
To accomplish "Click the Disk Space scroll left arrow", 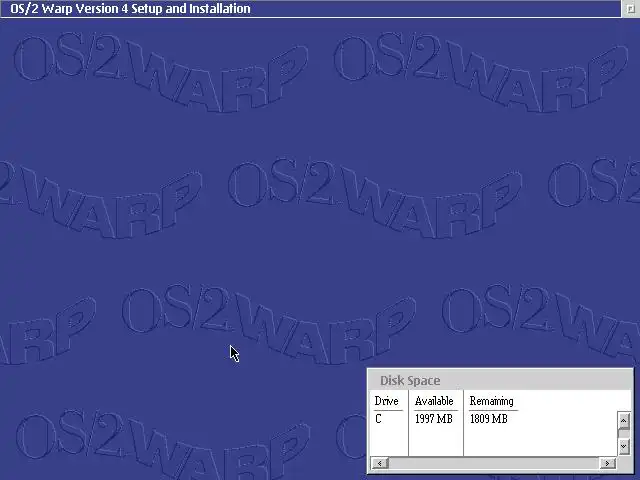I will click(x=380, y=463).
